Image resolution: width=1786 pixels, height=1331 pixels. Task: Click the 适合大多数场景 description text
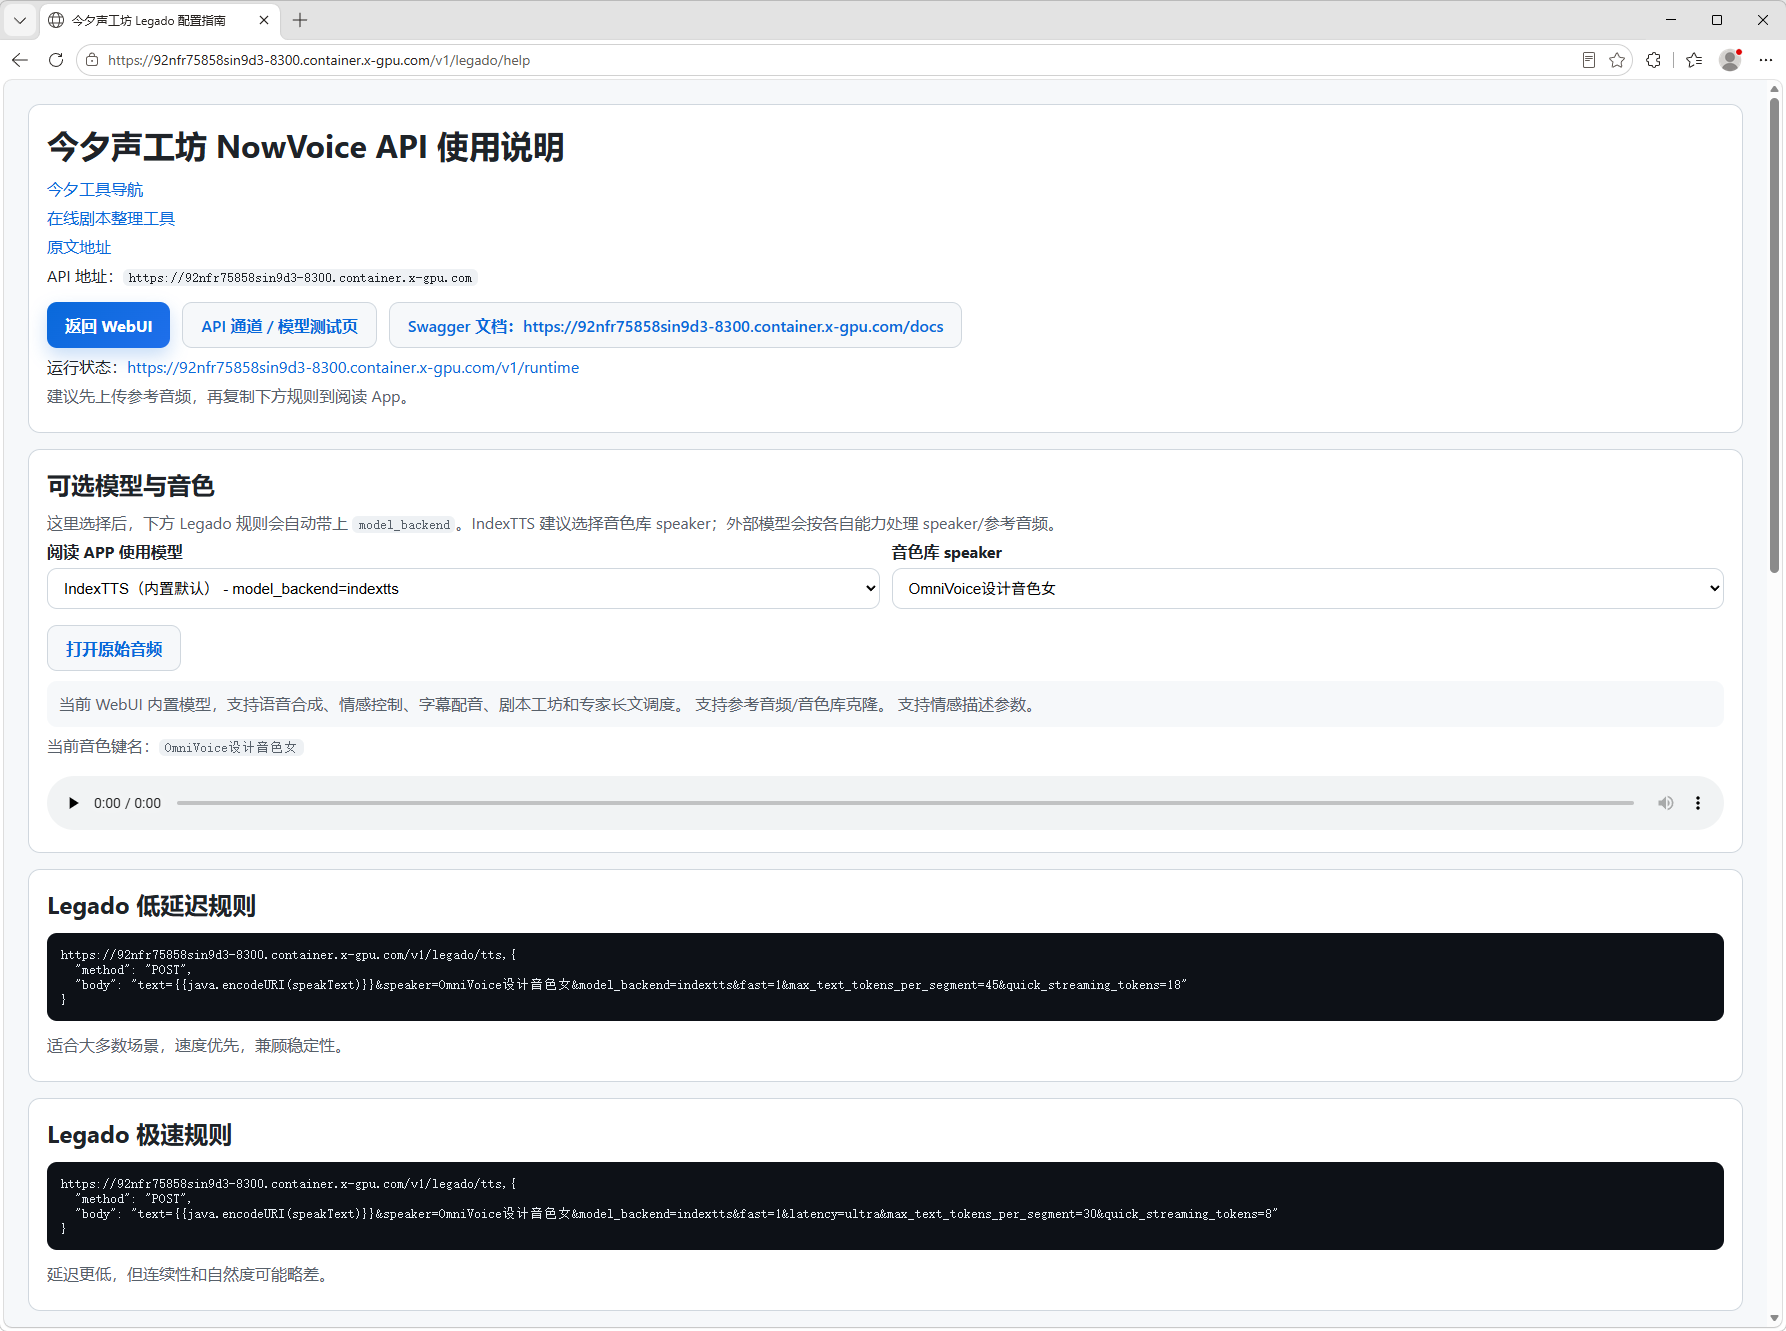[x=198, y=1046]
